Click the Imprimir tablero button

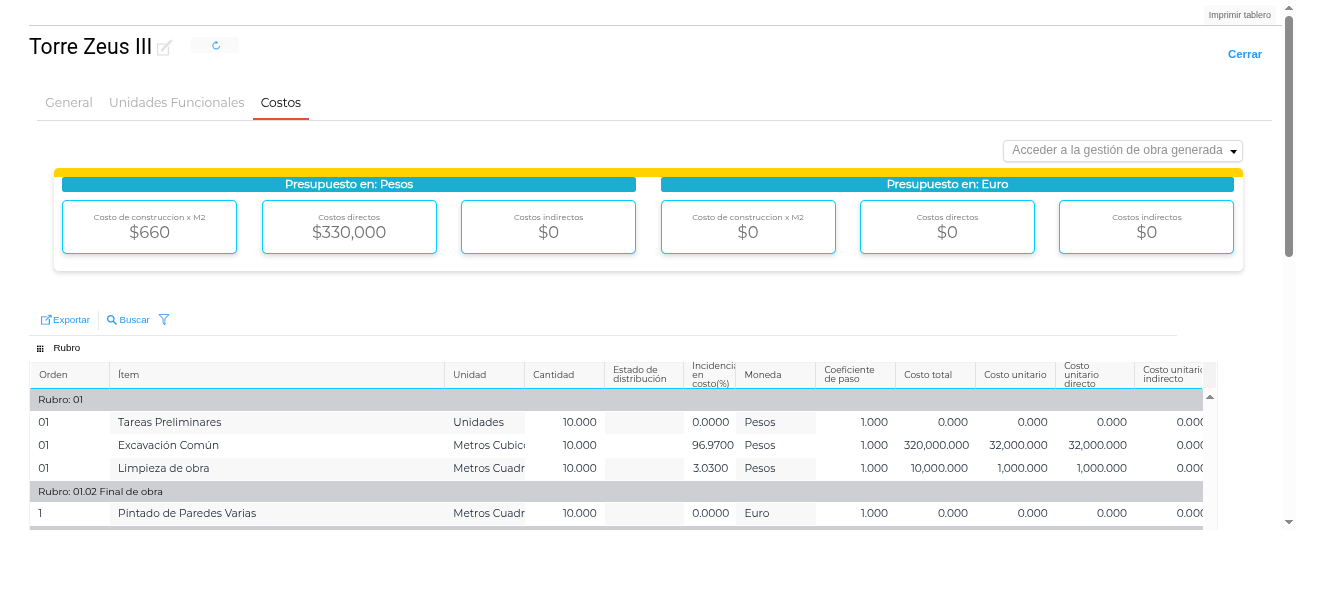coord(1239,15)
